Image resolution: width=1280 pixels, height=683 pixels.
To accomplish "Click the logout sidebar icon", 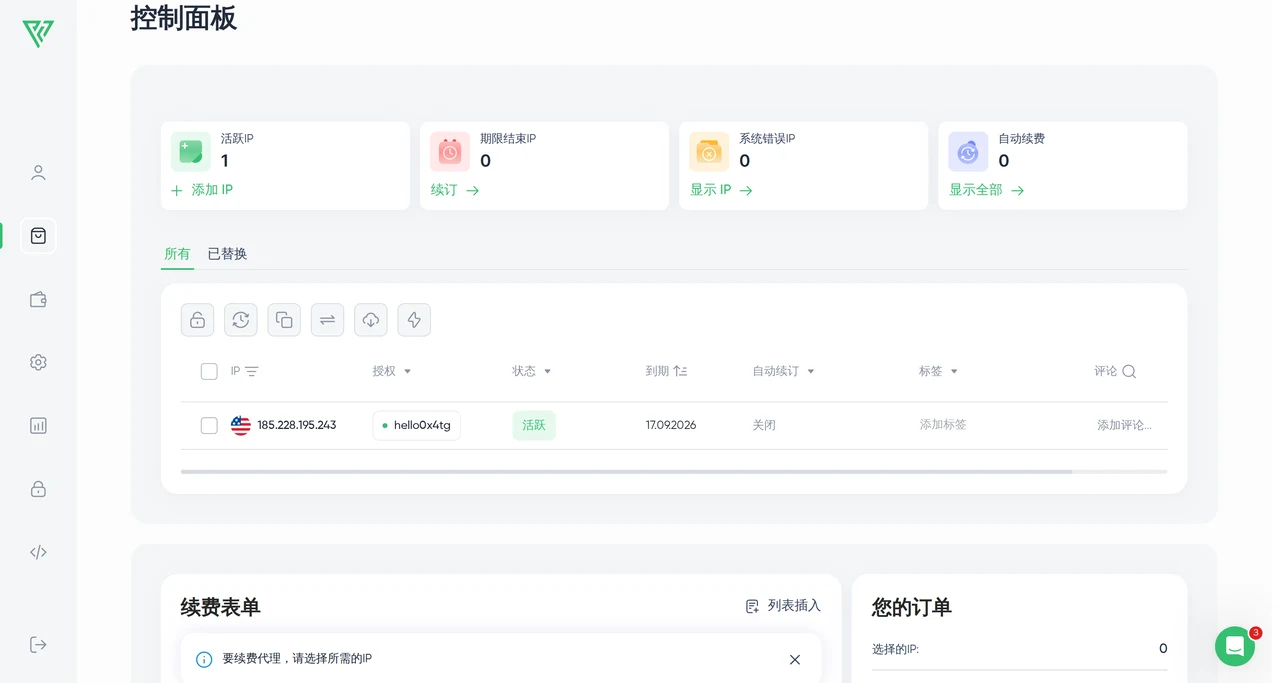I will click(38, 644).
